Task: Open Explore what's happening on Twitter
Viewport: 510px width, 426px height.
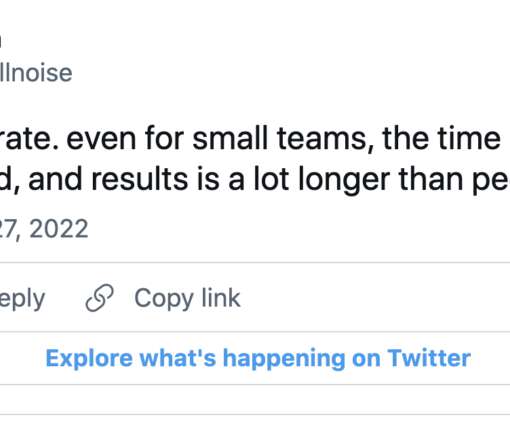Action: (258, 358)
